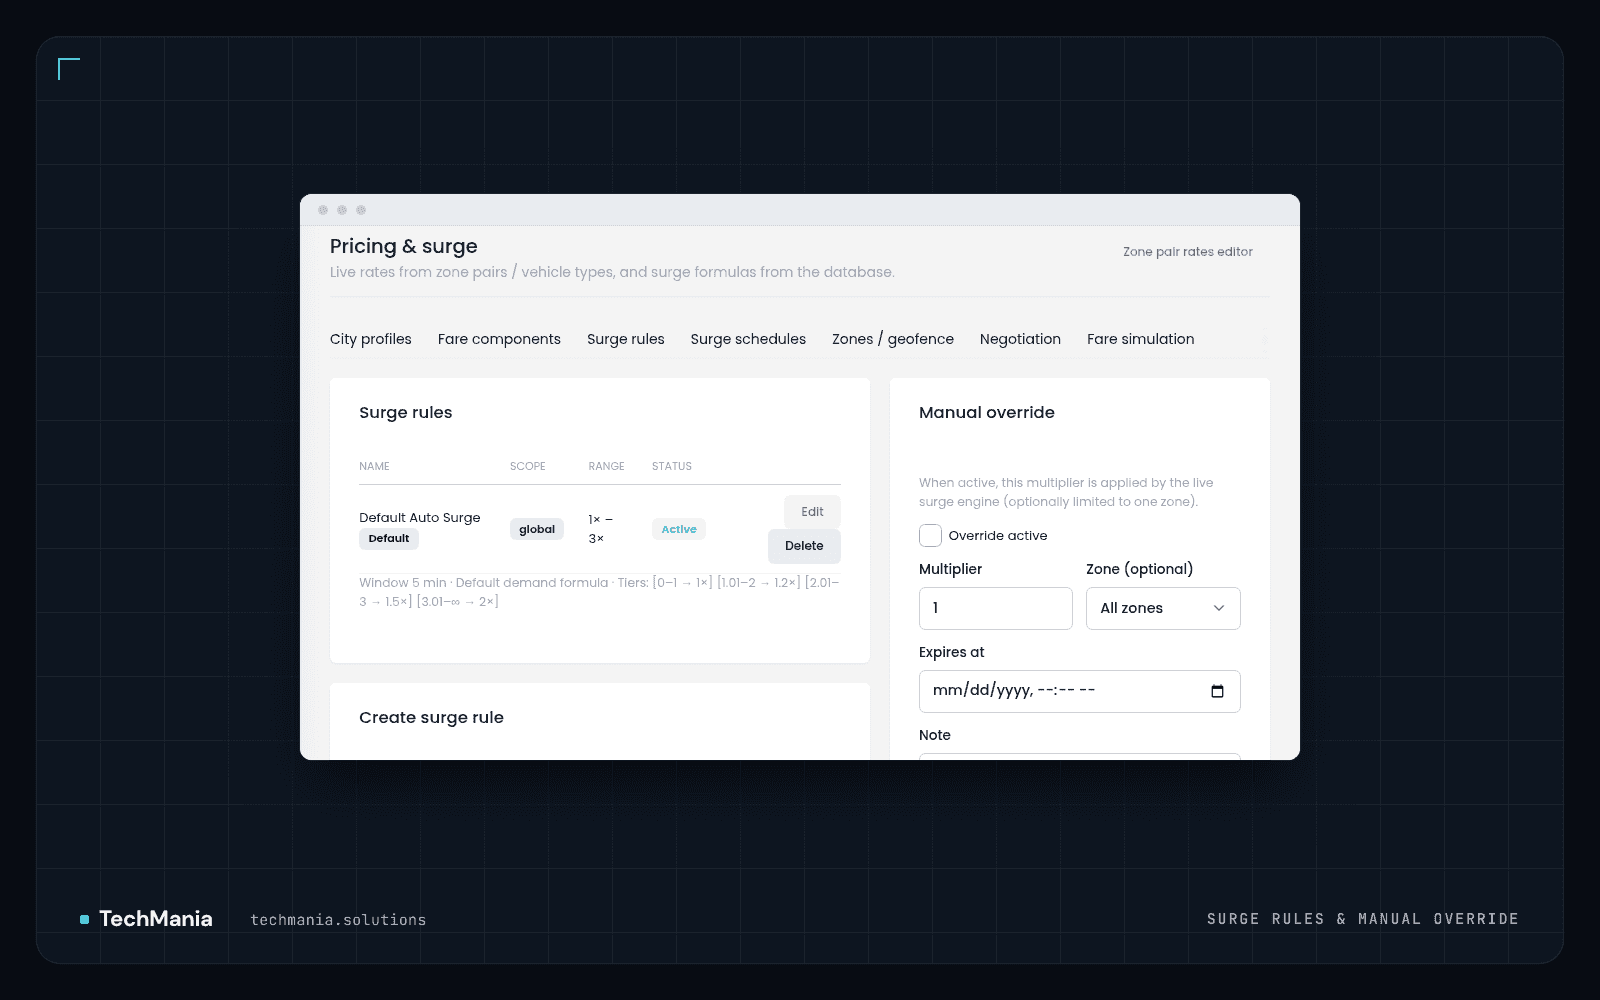Click the Multiplier input field
Viewport: 1600px width, 1000px height.
click(x=996, y=608)
